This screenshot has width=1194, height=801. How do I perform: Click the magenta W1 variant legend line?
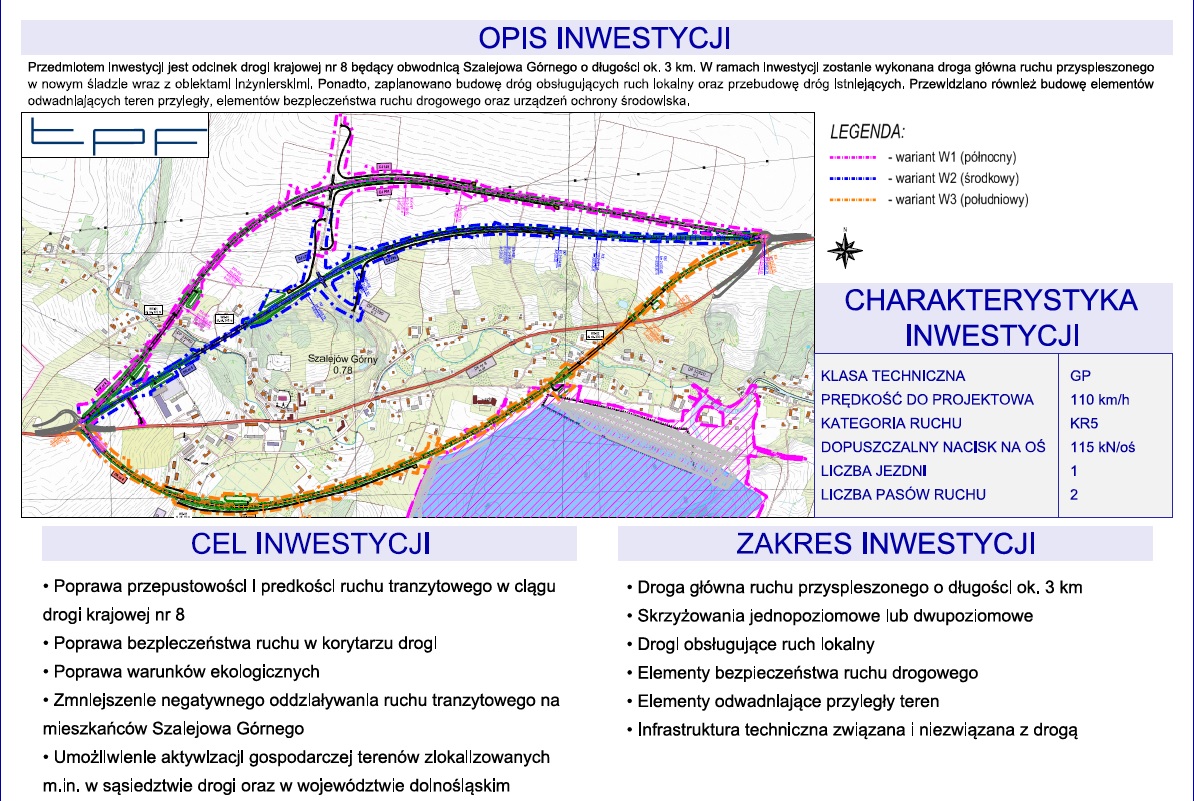(x=853, y=158)
